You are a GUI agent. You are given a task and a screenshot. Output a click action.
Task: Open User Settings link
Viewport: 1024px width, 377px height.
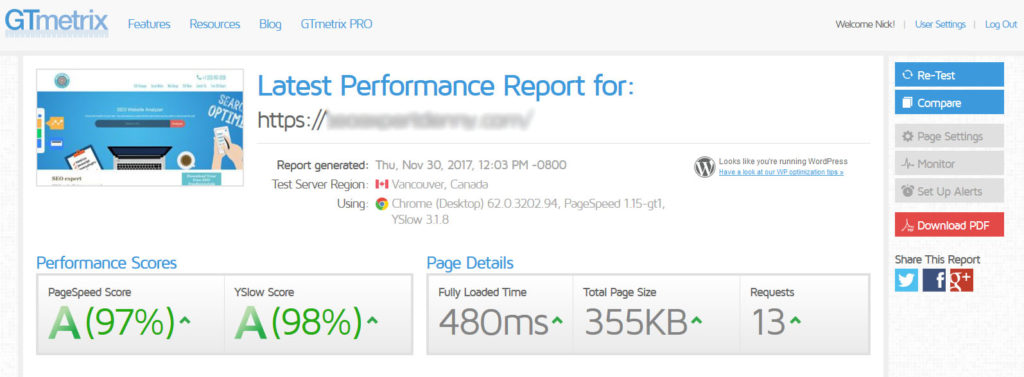[940, 24]
